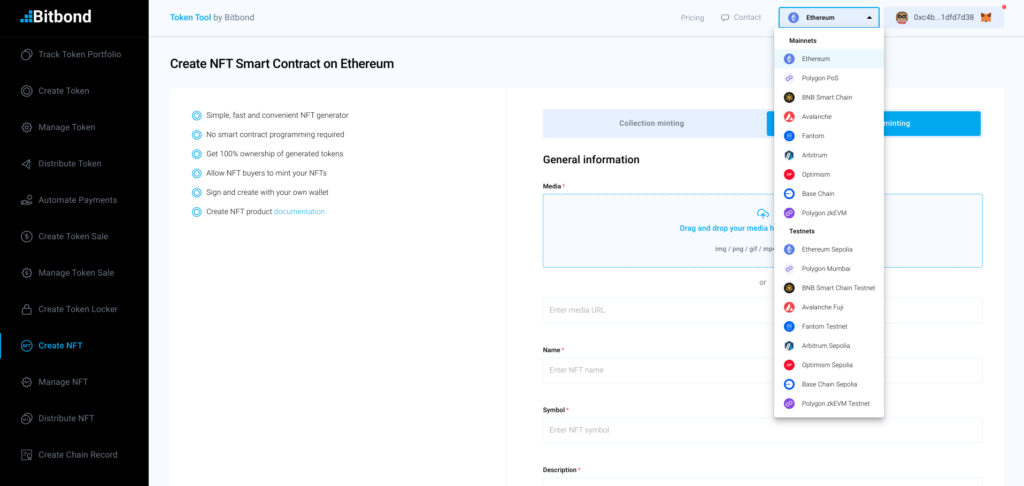Click the Contact chat bubble icon

pos(725,18)
